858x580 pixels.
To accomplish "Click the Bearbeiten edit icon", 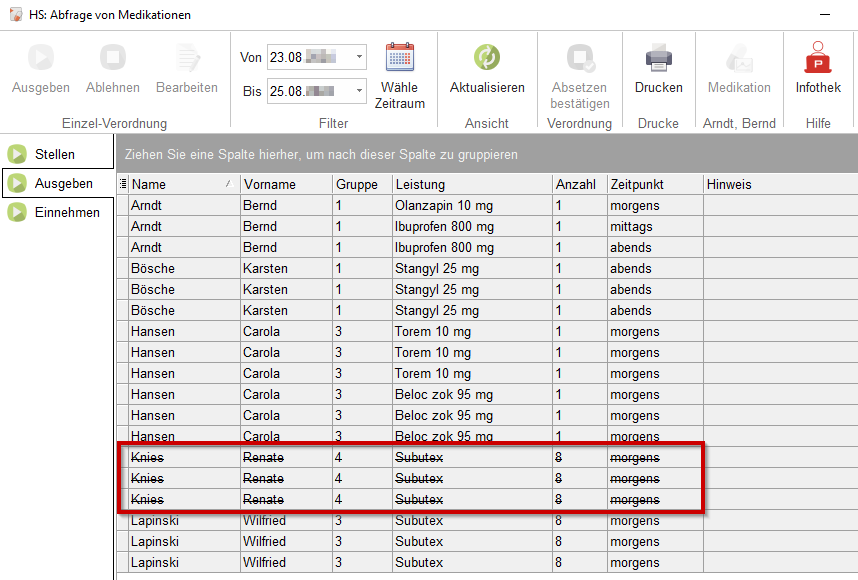I will pyautogui.click(x=186, y=58).
